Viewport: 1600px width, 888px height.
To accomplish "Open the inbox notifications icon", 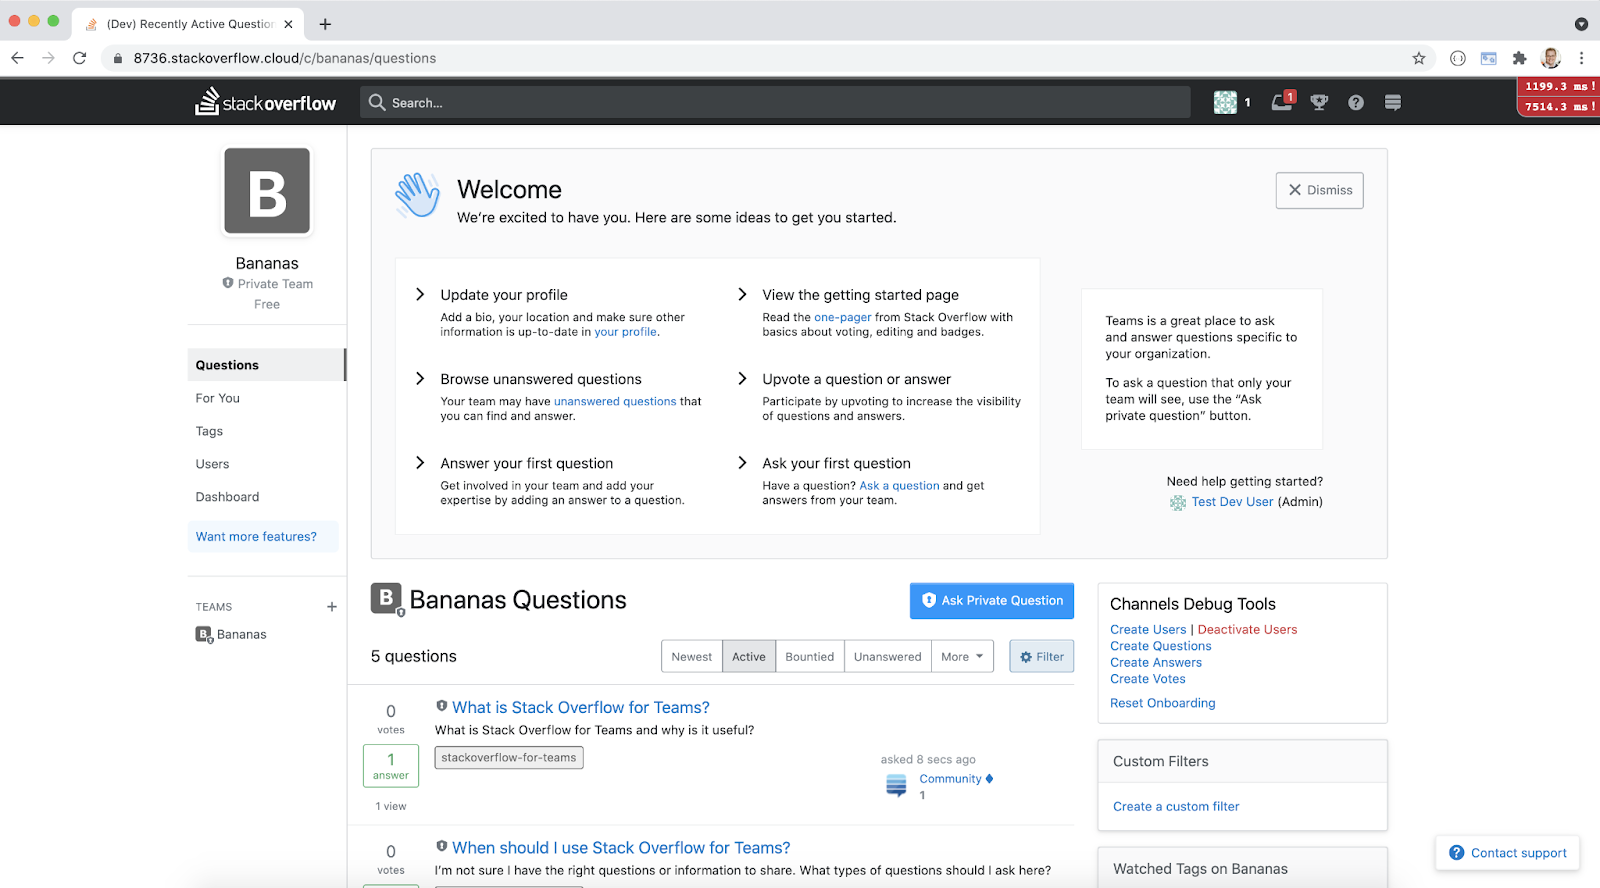I will (1283, 101).
